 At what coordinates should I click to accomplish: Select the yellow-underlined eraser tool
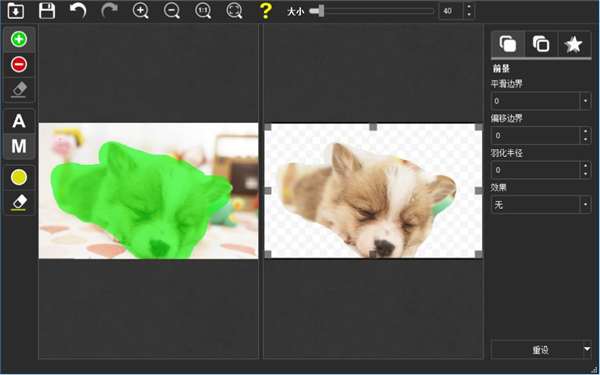(19, 202)
